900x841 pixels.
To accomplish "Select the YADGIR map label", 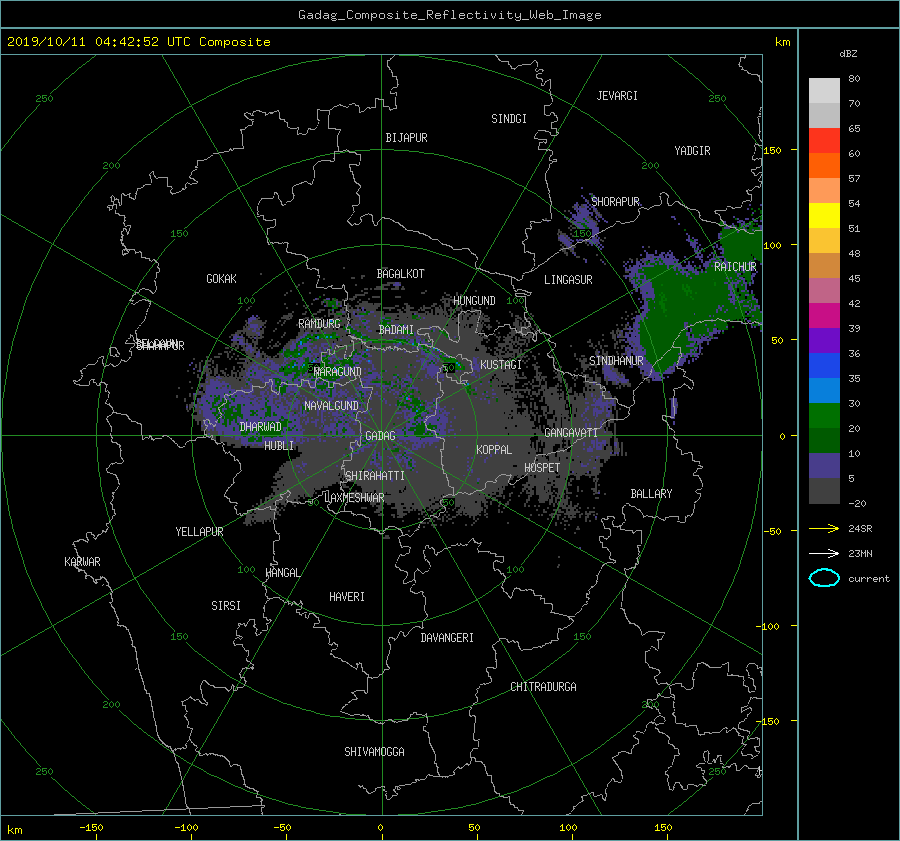I will coord(692,151).
